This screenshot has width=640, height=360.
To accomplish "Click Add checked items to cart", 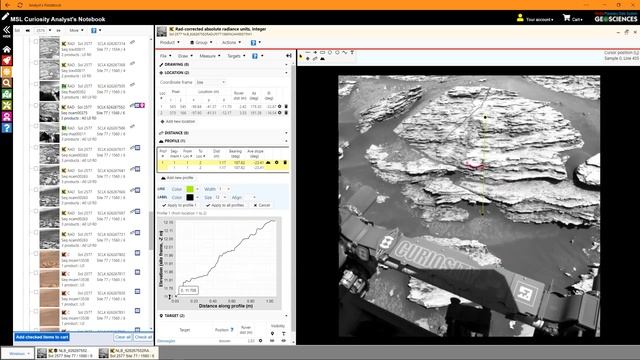I will tap(42, 337).
